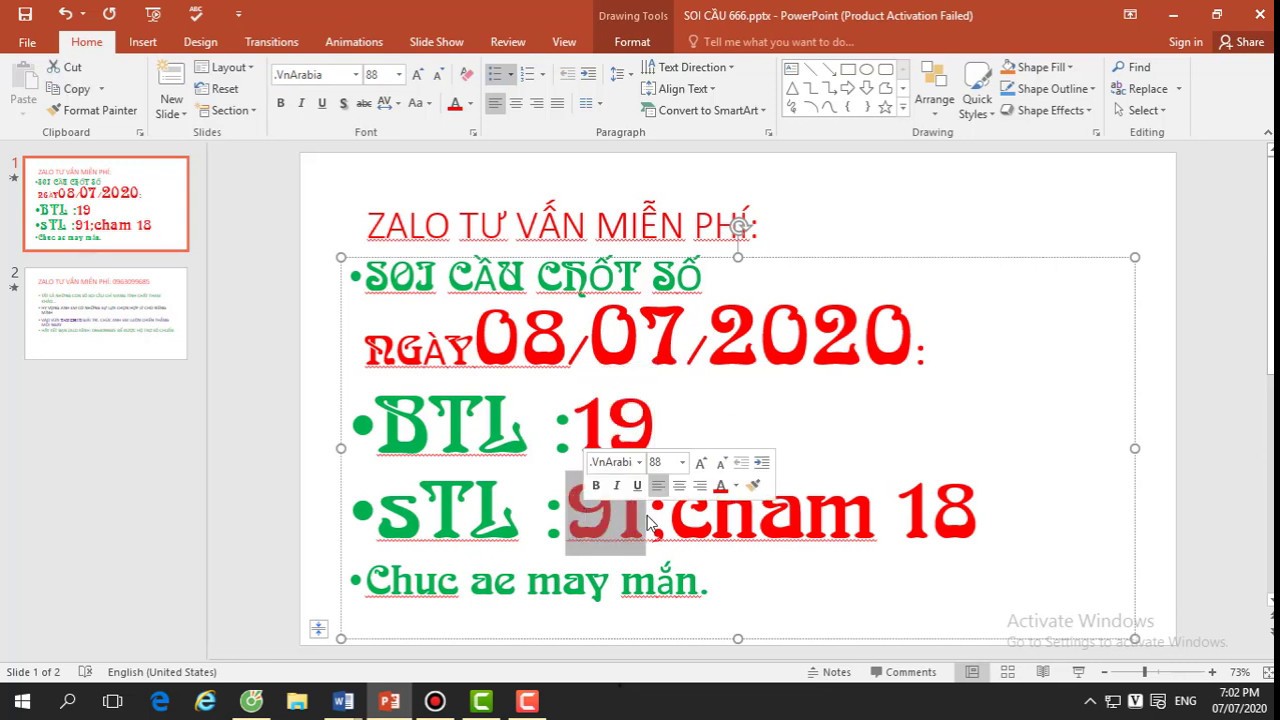Click Font Color button in ribbon
The height and width of the screenshot is (720, 1280).
click(x=455, y=103)
